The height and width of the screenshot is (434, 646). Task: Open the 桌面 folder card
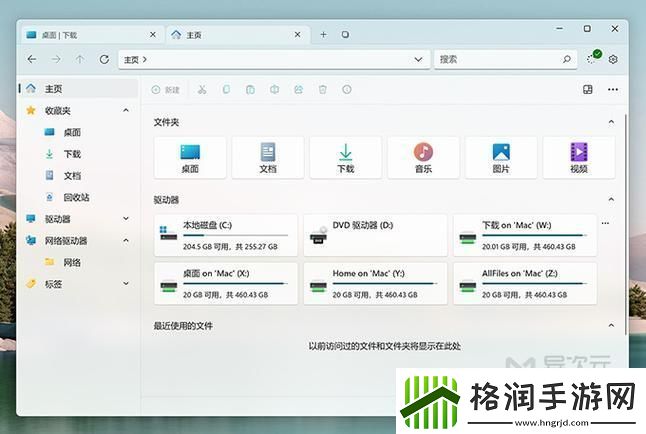tap(190, 158)
